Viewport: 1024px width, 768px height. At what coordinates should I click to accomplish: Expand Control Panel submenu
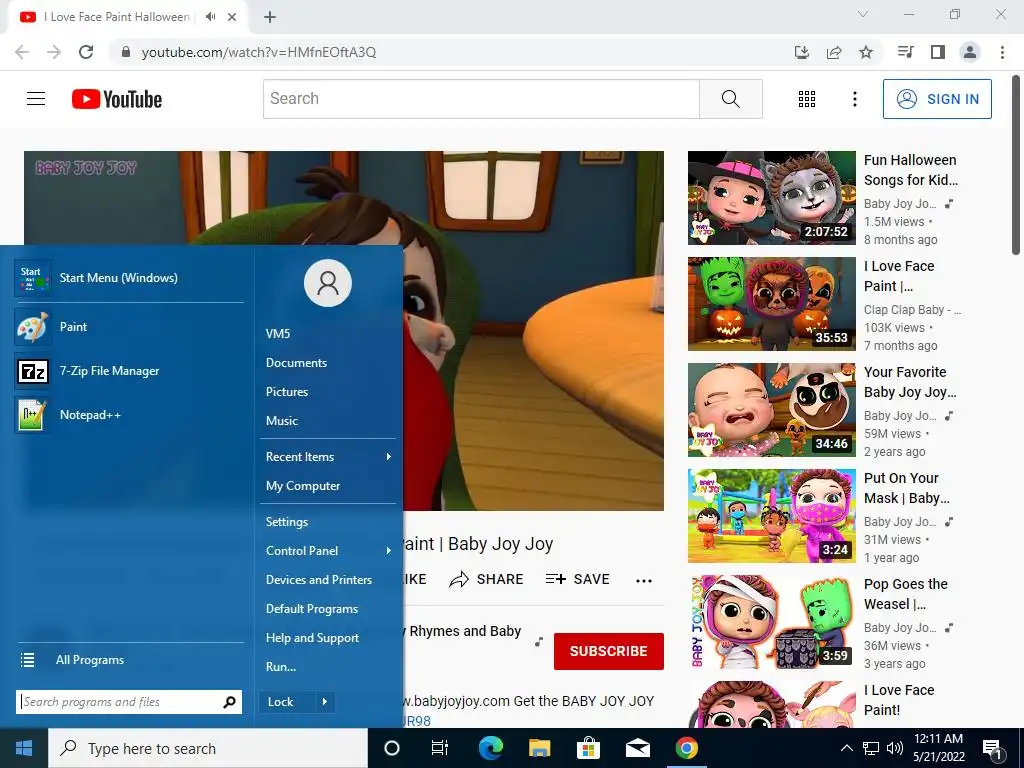[328, 551]
